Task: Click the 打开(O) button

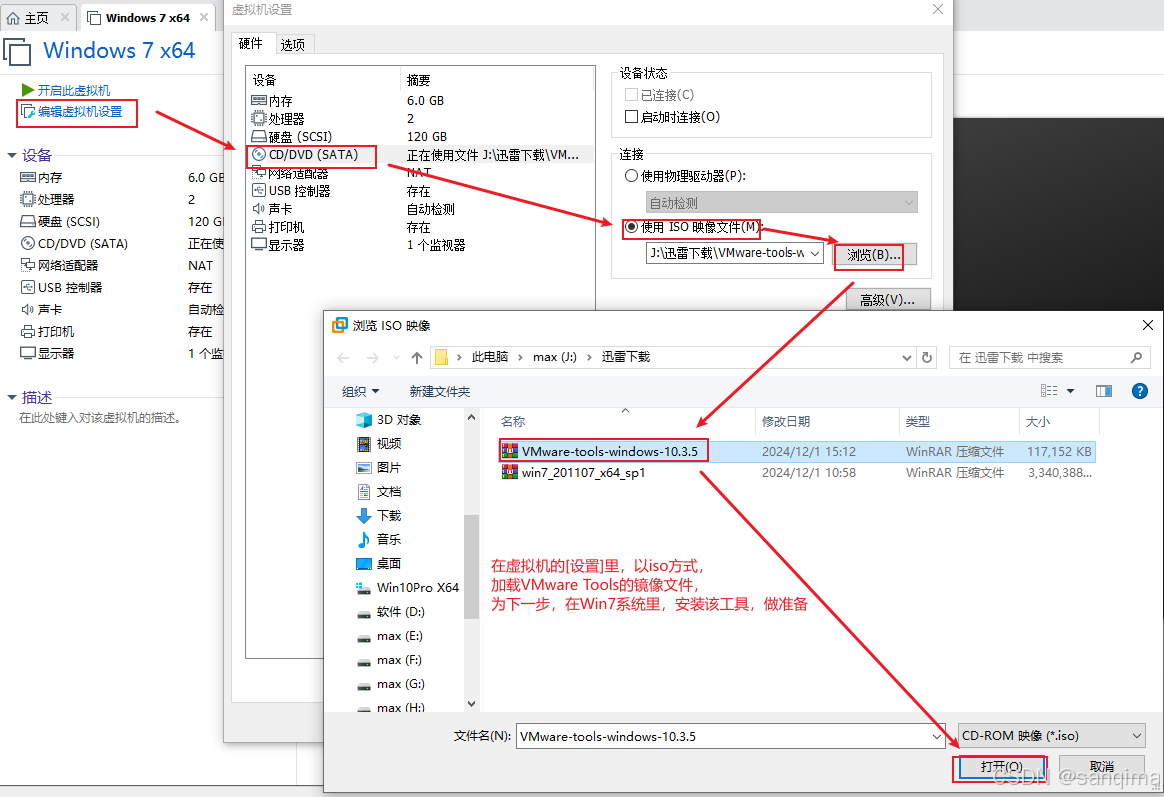Action: point(1001,767)
